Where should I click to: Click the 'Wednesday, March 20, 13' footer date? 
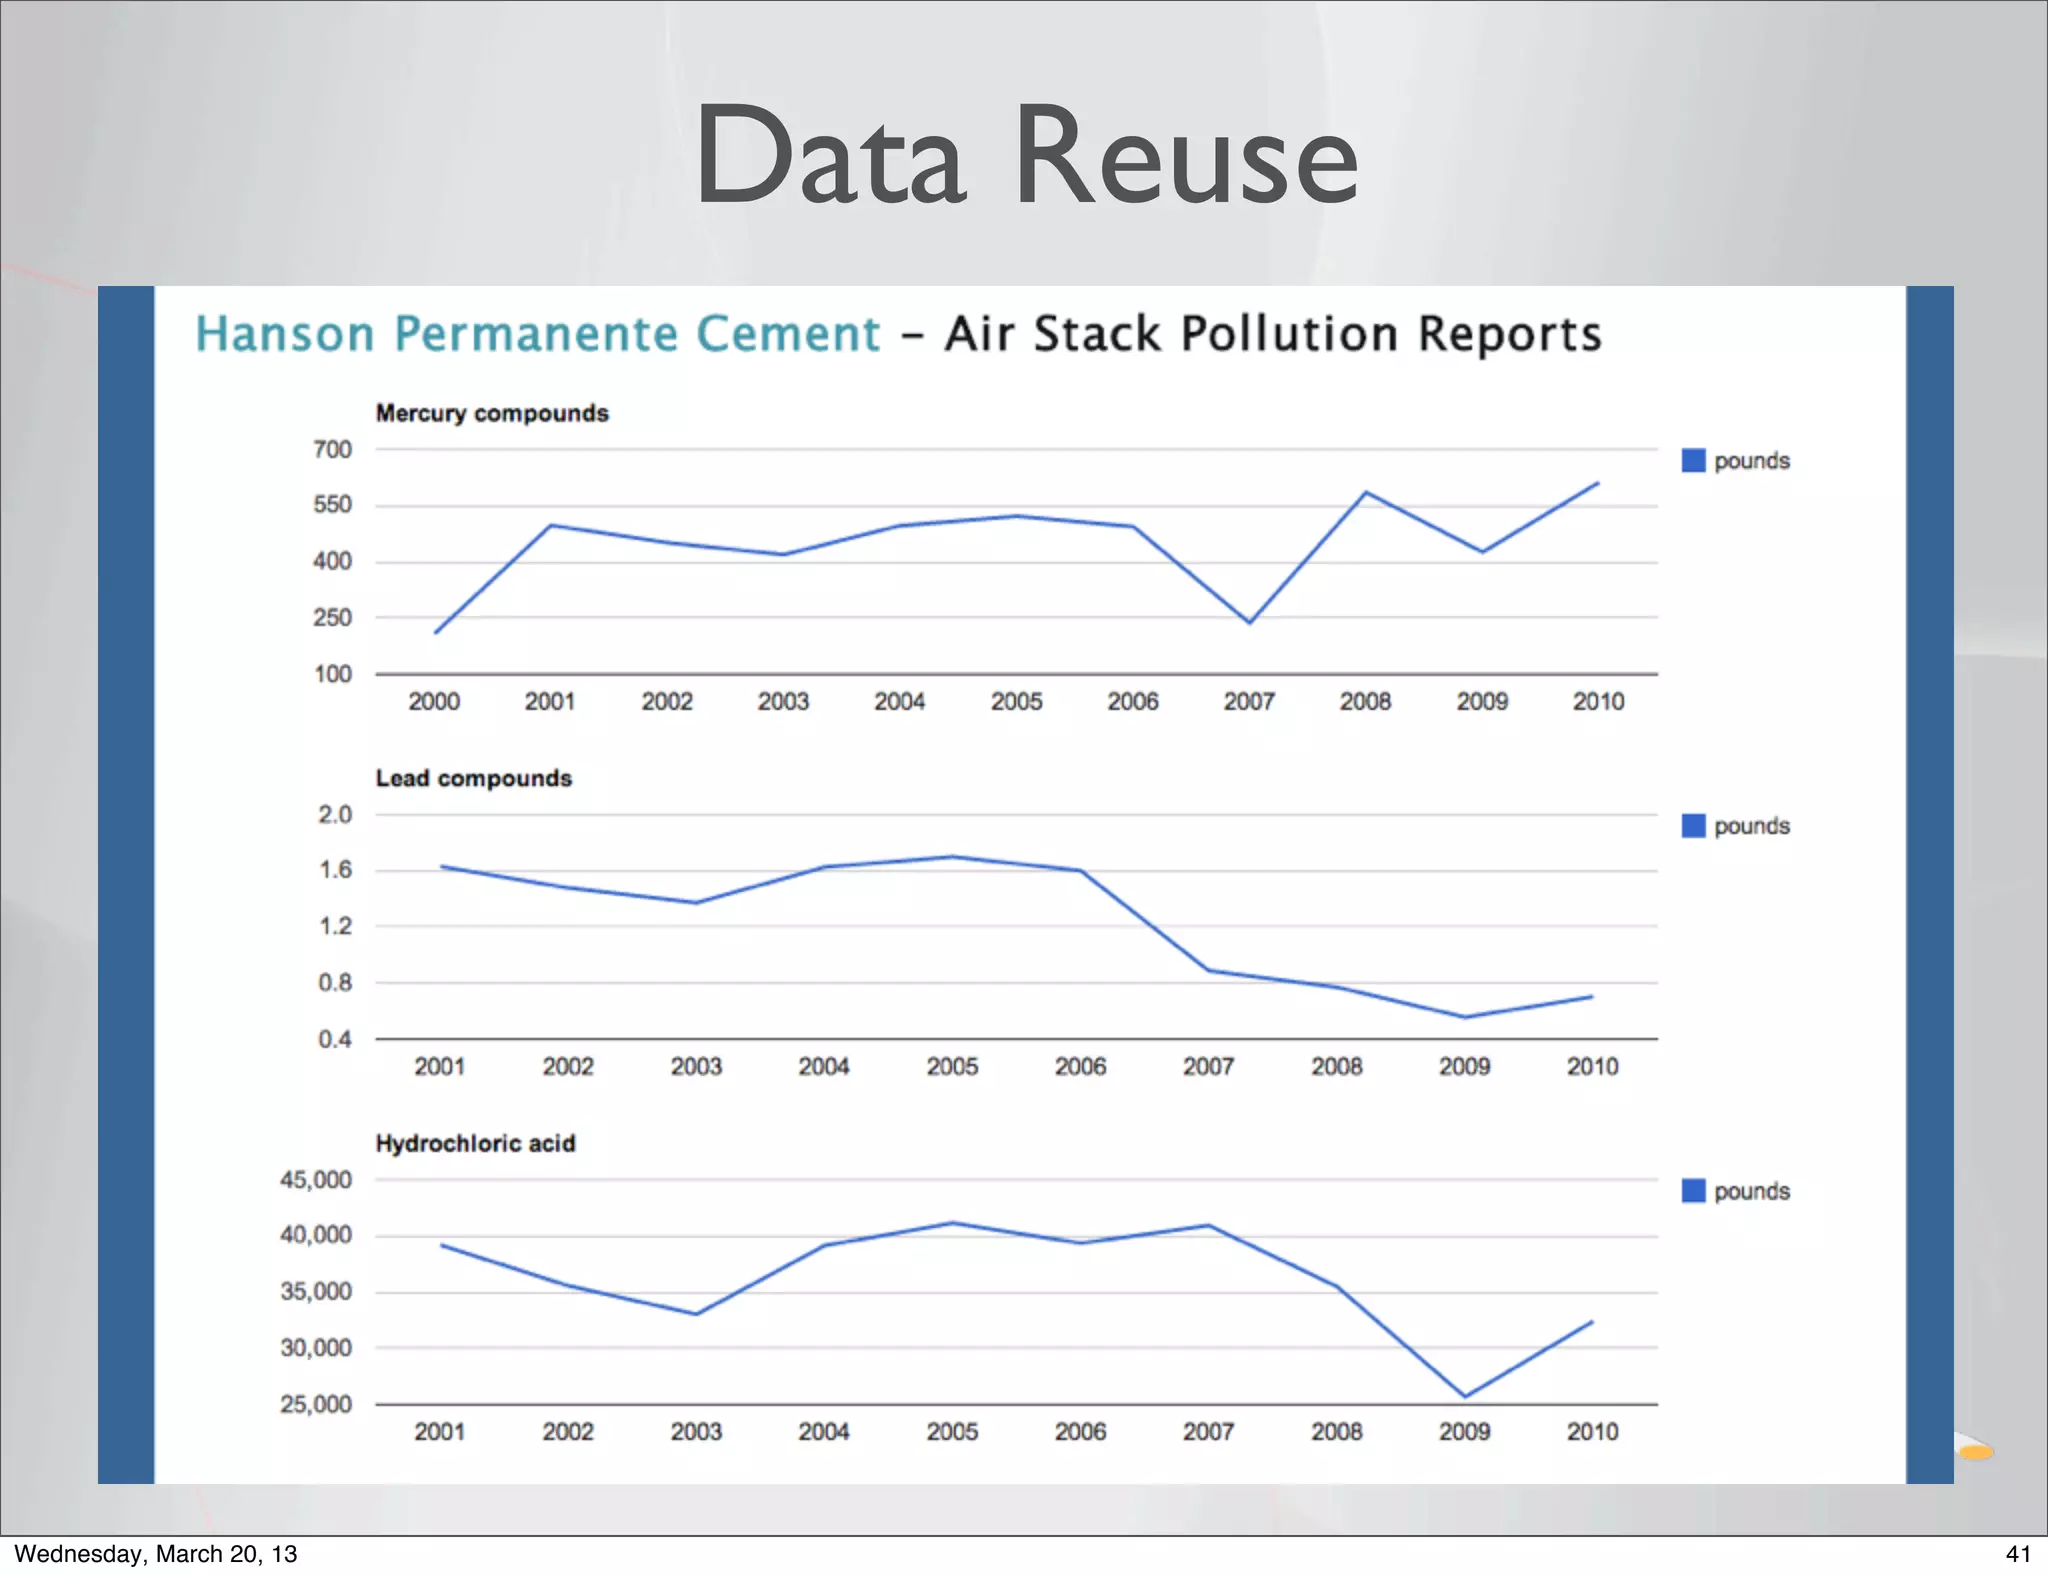coord(155,1553)
